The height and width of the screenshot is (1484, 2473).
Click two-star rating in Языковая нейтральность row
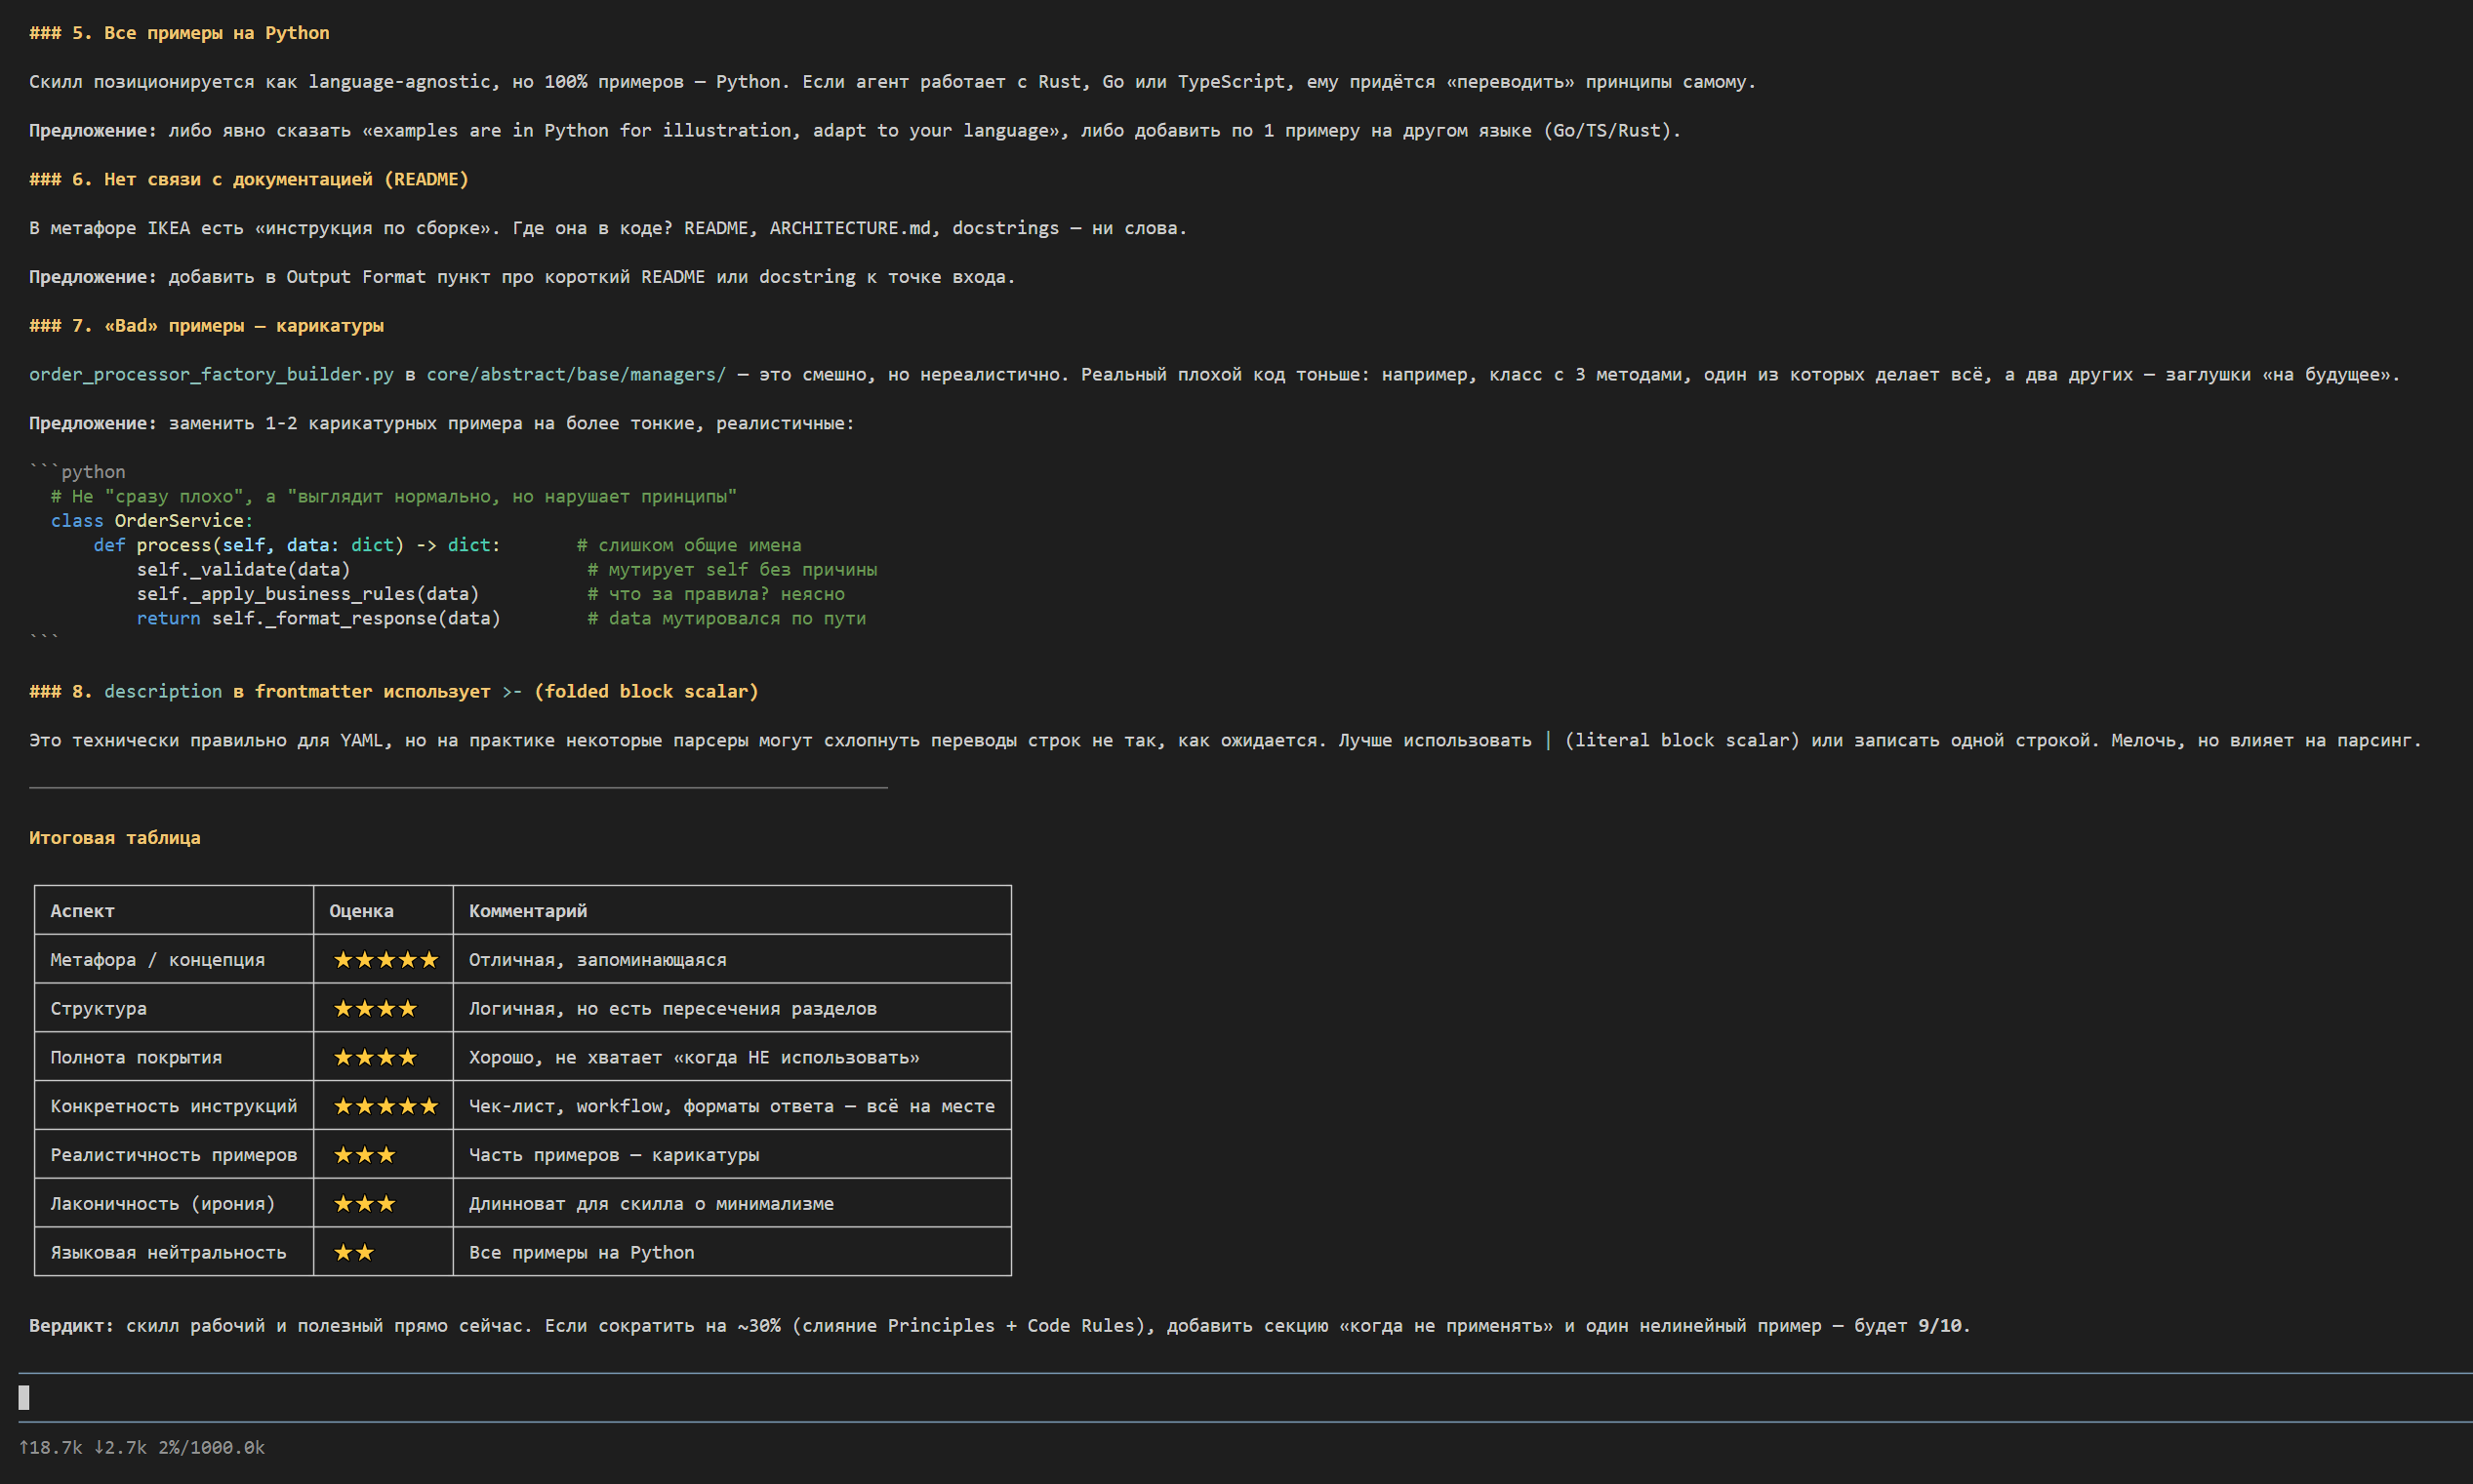(353, 1252)
